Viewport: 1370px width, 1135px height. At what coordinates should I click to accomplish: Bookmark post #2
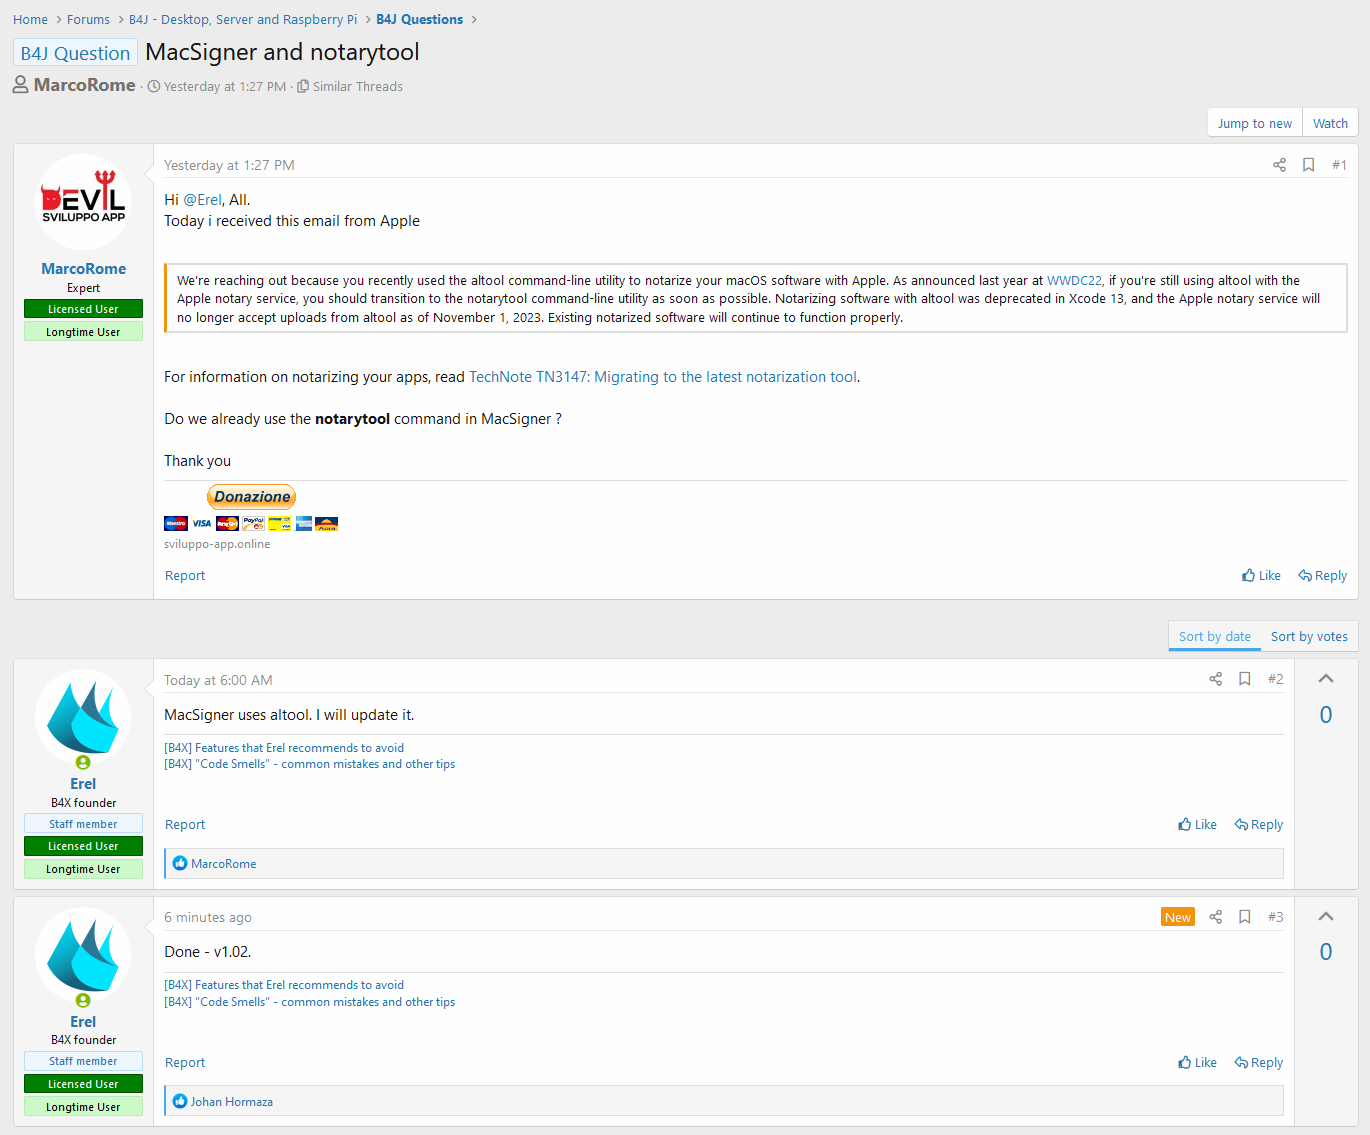pyautogui.click(x=1245, y=679)
